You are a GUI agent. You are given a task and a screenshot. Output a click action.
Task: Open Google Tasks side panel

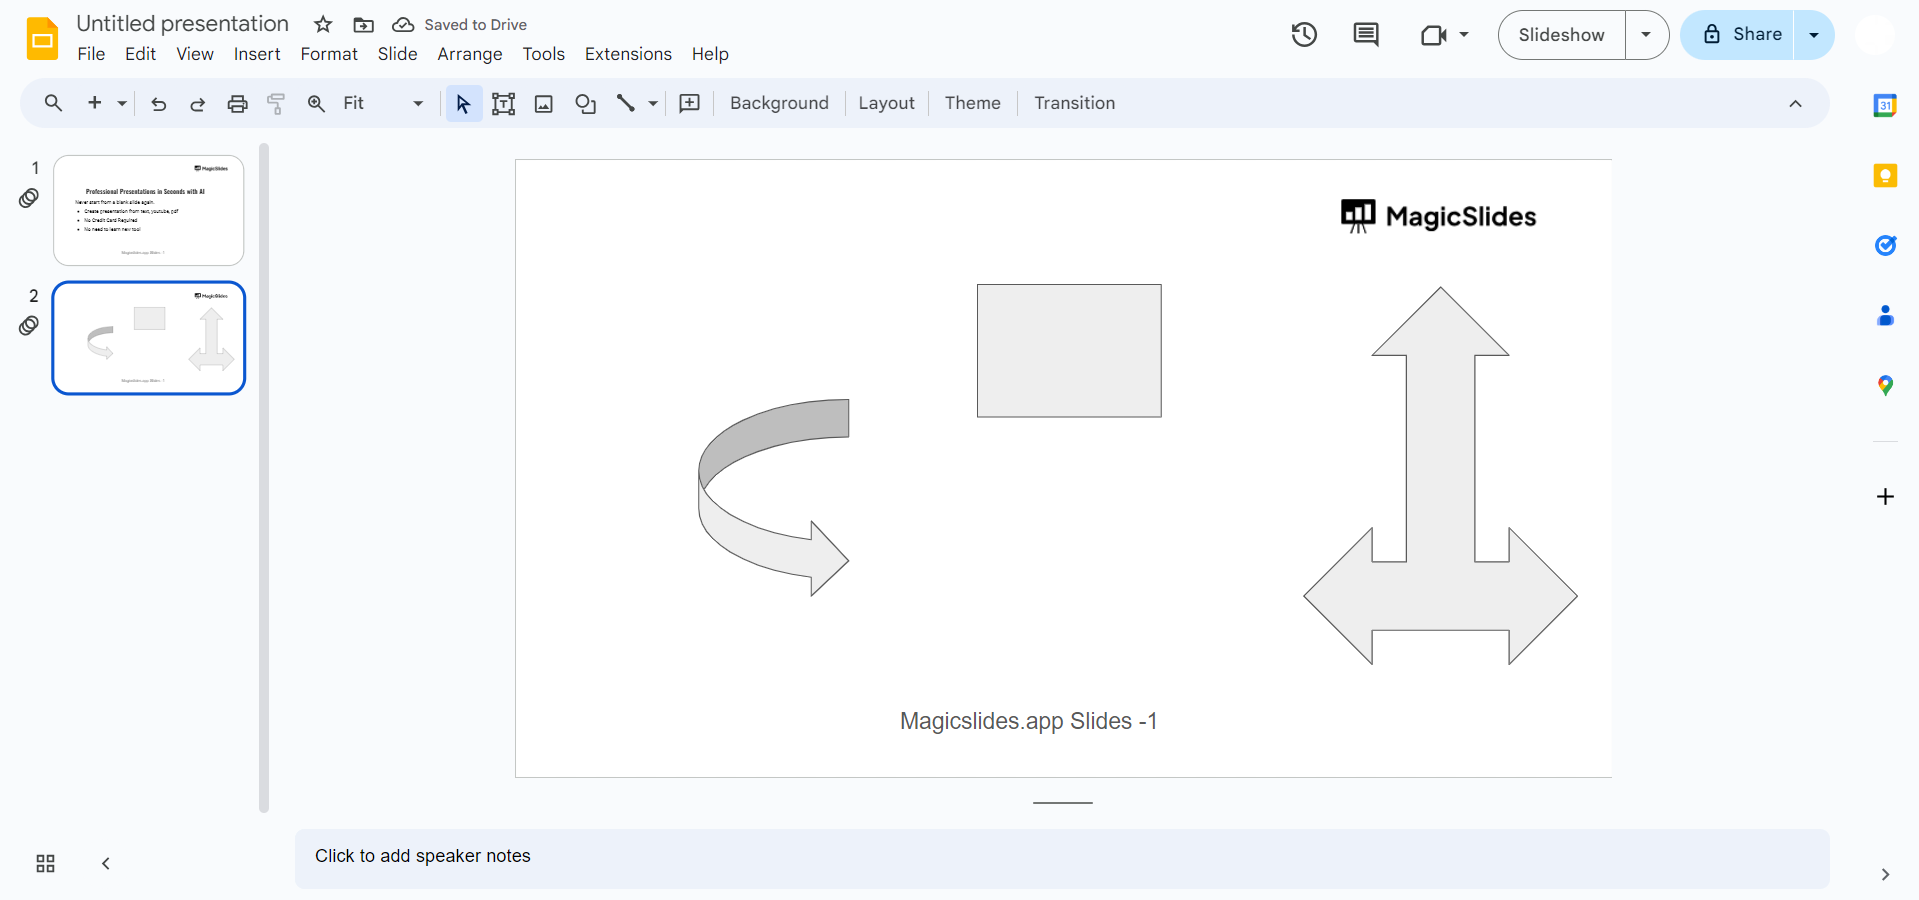(x=1885, y=245)
